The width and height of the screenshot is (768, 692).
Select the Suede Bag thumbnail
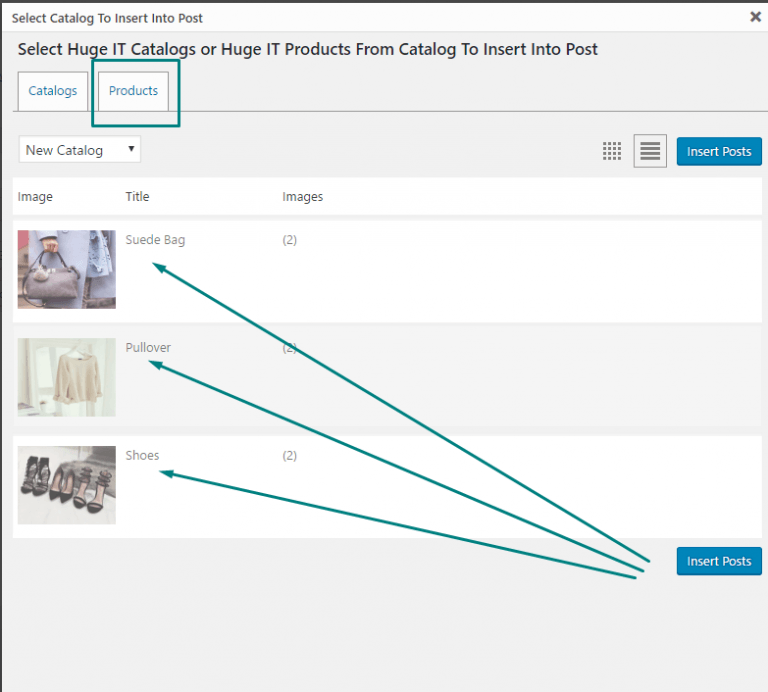click(x=67, y=269)
